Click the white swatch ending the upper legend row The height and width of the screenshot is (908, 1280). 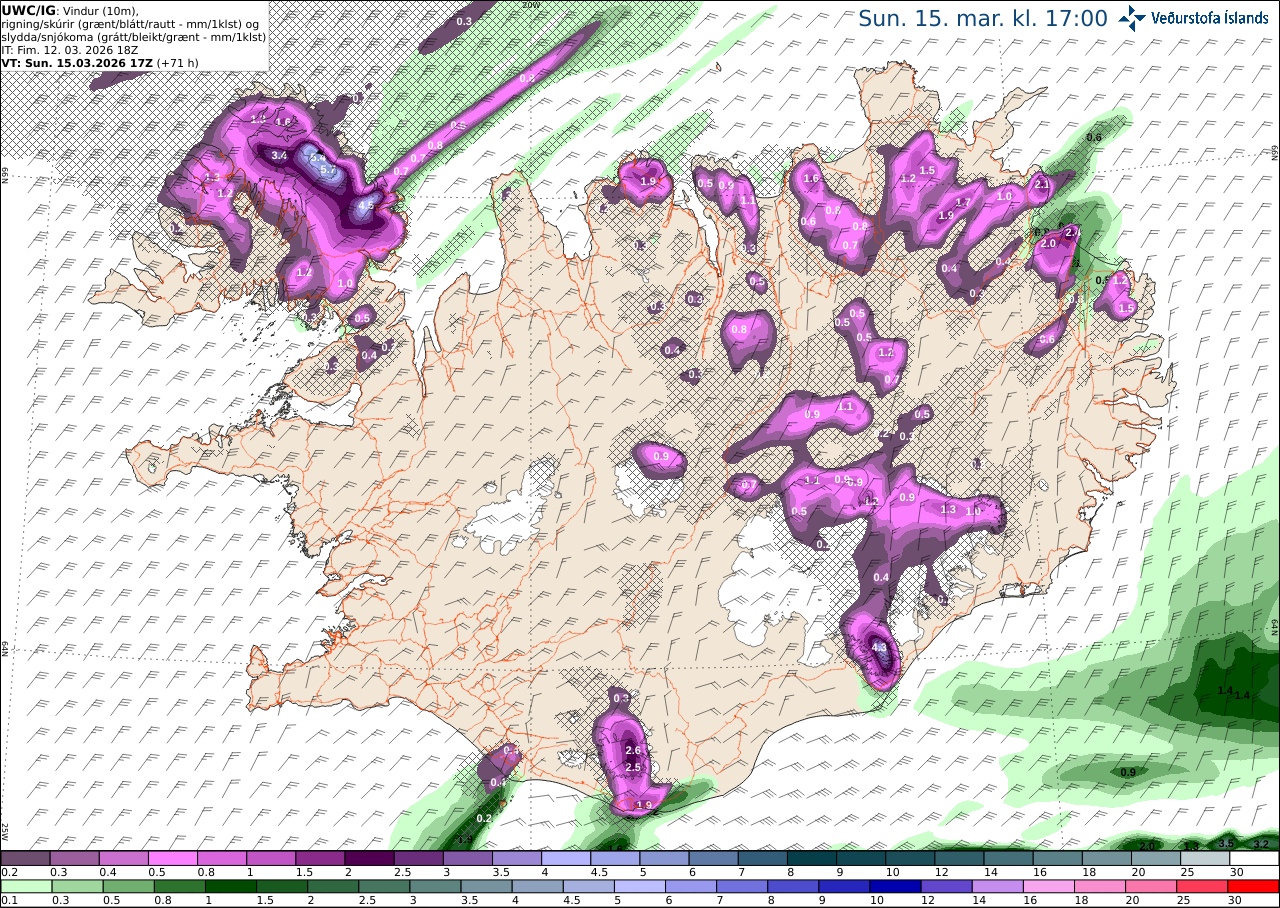coord(1254,858)
